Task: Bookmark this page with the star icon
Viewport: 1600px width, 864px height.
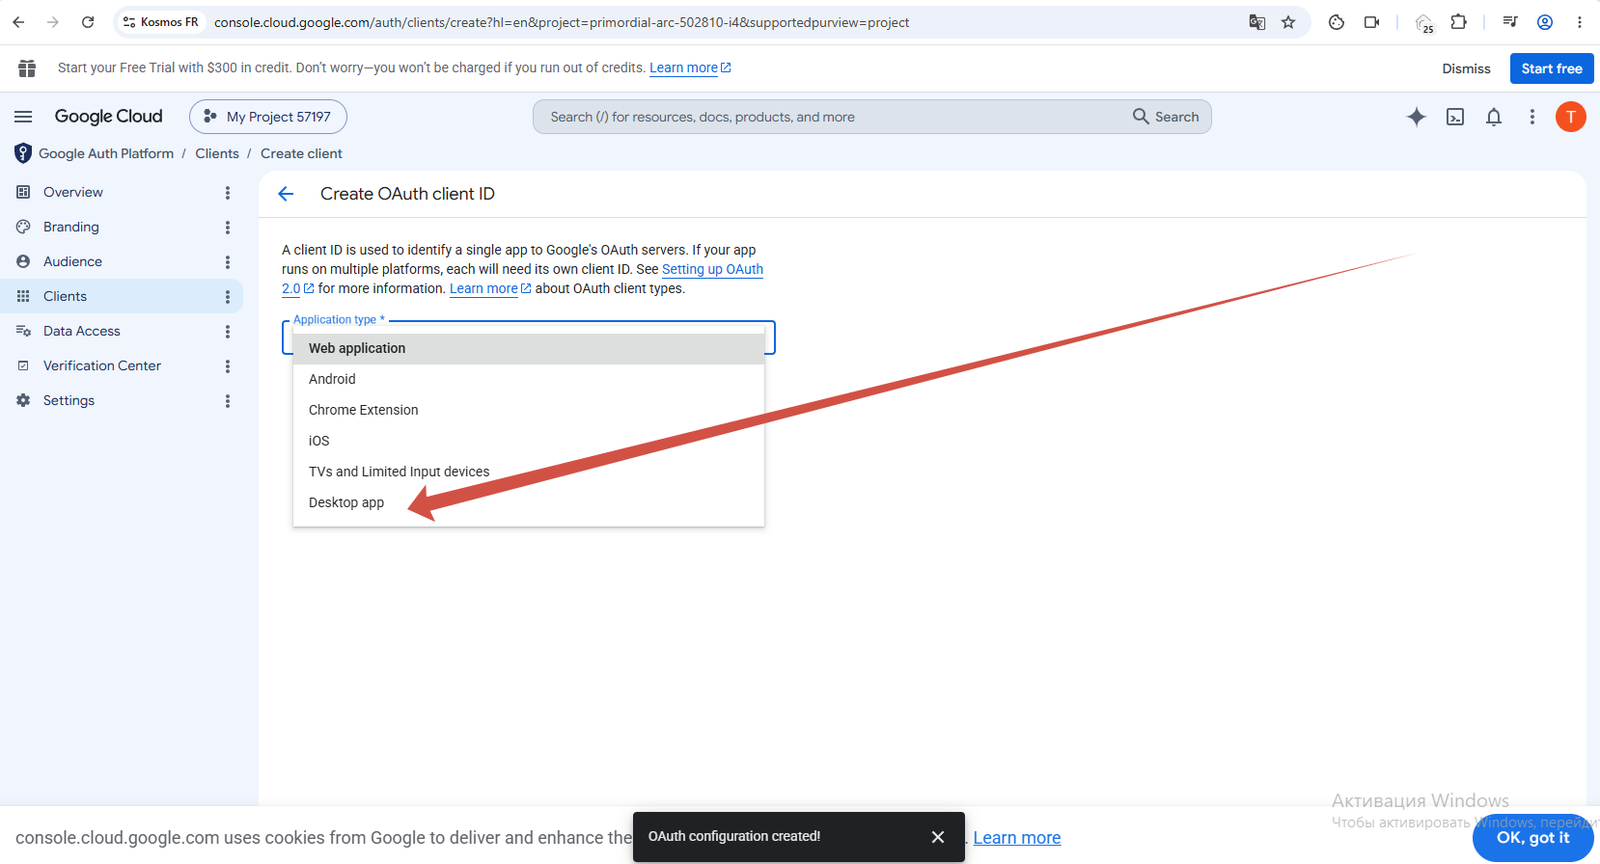Action: (x=1288, y=22)
